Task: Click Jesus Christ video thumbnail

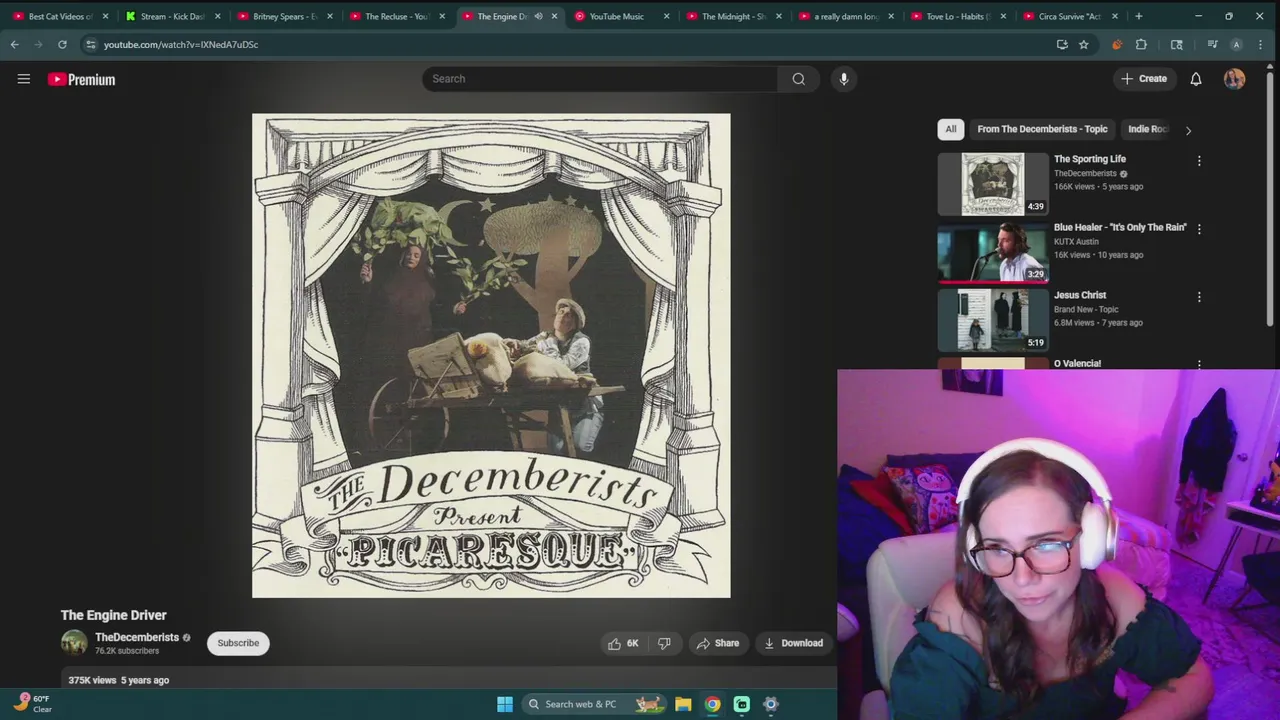Action: point(993,320)
